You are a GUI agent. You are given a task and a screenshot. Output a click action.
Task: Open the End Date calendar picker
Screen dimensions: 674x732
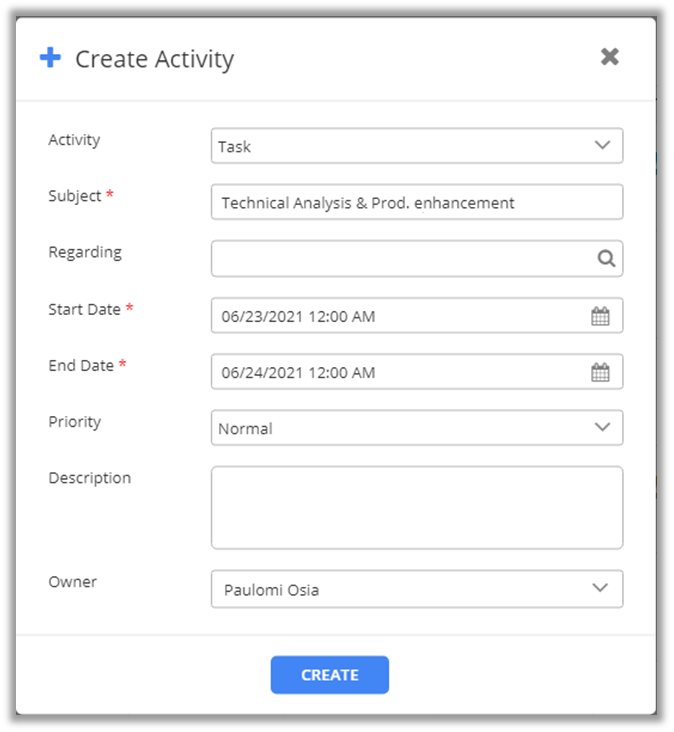pos(600,372)
